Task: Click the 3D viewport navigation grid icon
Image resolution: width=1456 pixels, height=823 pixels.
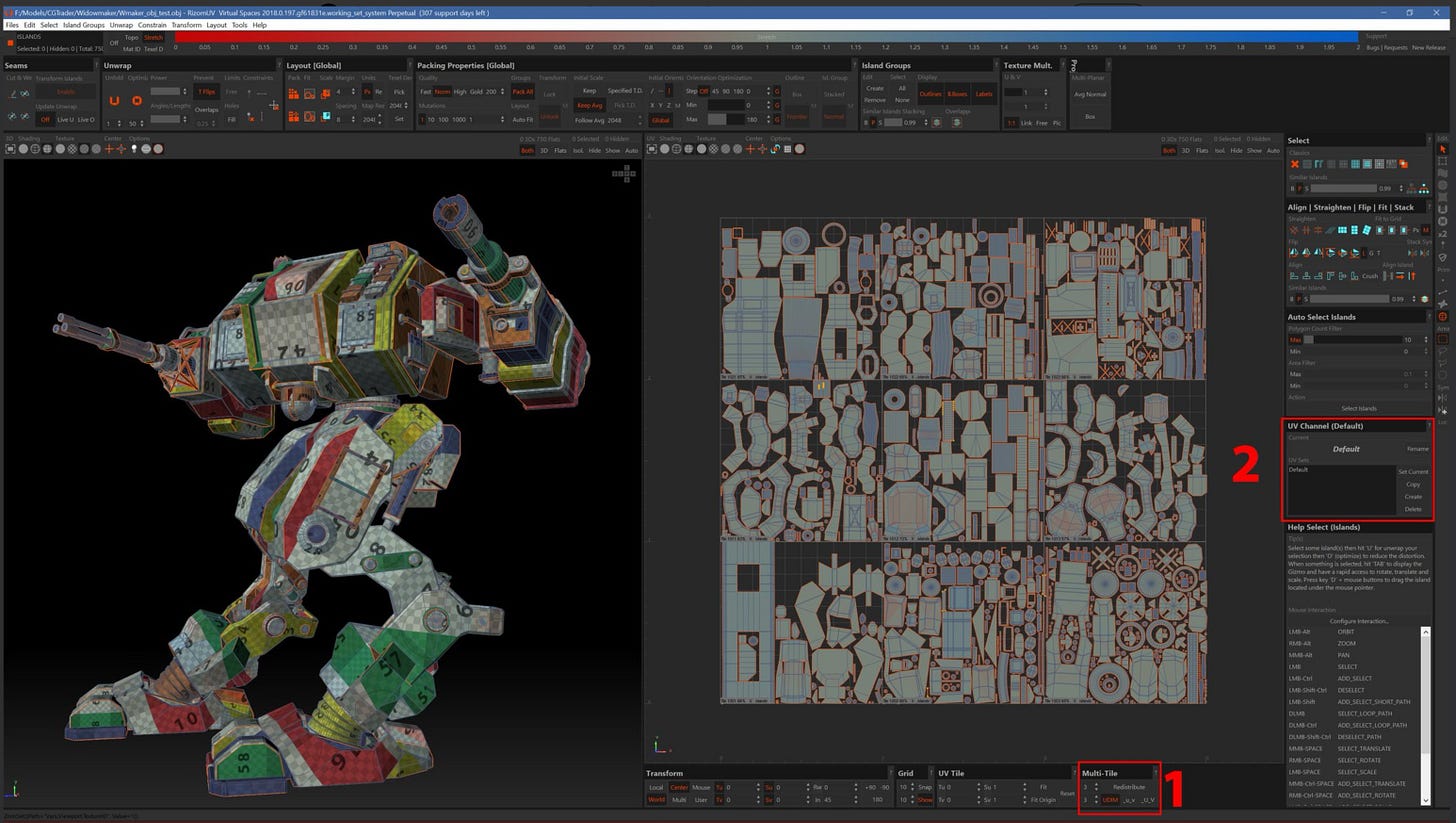Action: coord(624,174)
